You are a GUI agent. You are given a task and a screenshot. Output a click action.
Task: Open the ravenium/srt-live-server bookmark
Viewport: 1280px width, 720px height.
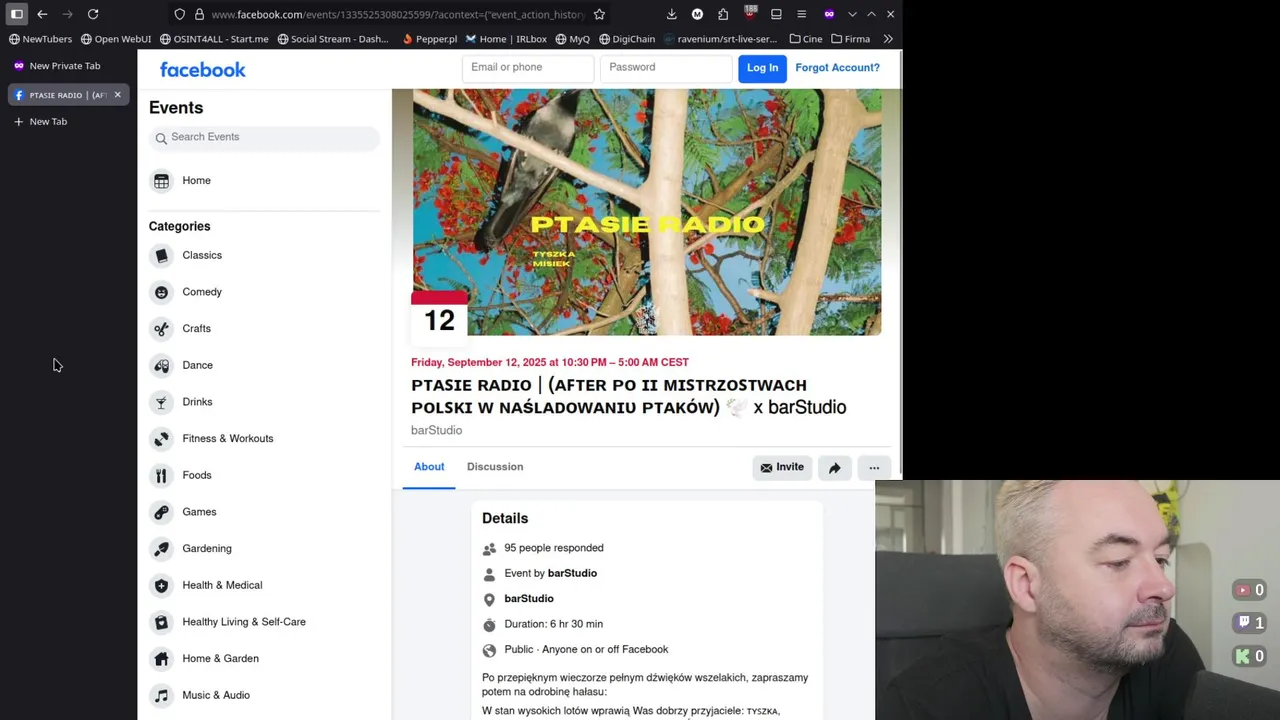[x=720, y=39]
